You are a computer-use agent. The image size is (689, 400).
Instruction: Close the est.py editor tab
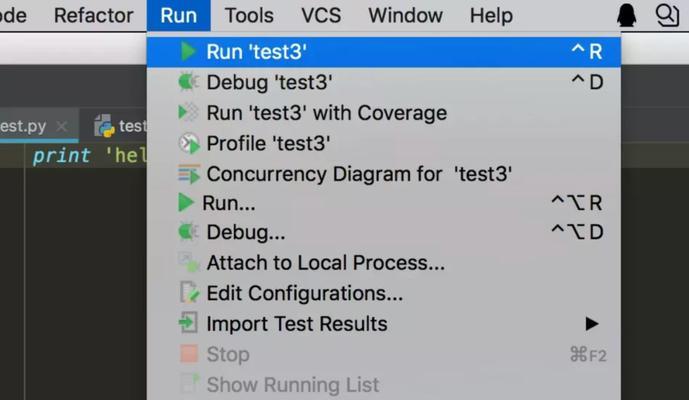[x=62, y=127]
